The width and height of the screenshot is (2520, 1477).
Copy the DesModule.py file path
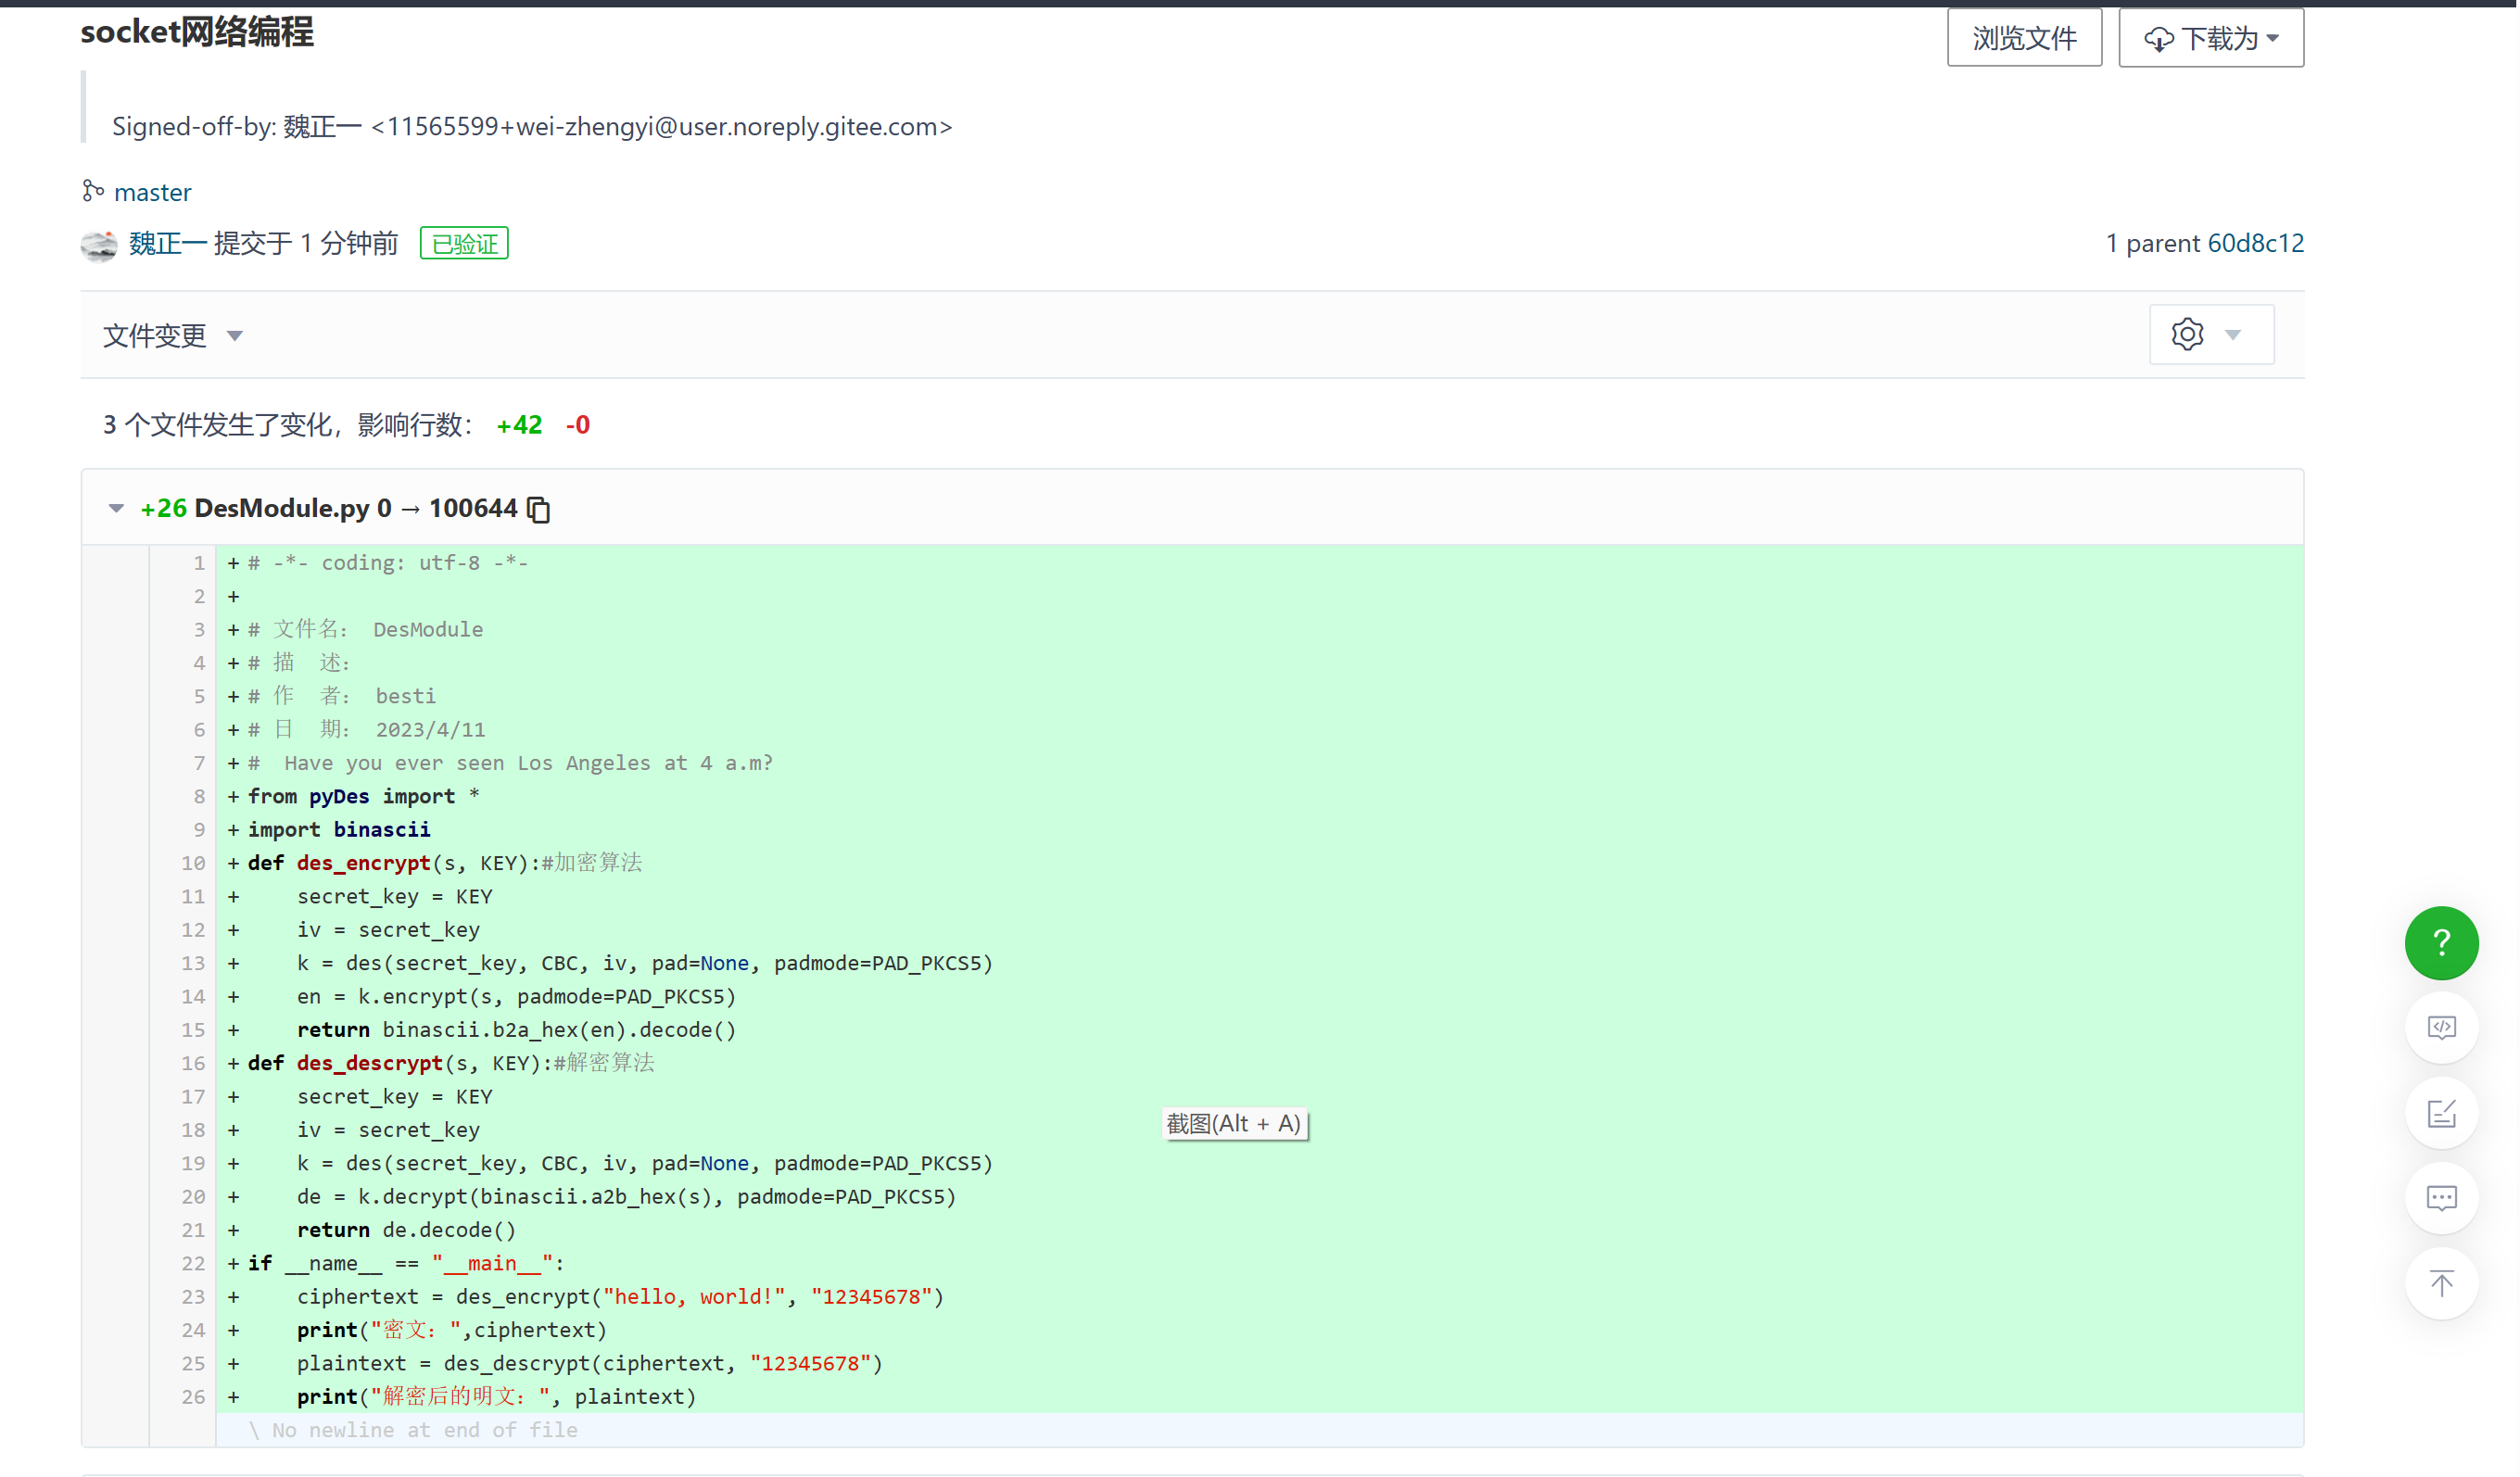pyautogui.click(x=539, y=509)
